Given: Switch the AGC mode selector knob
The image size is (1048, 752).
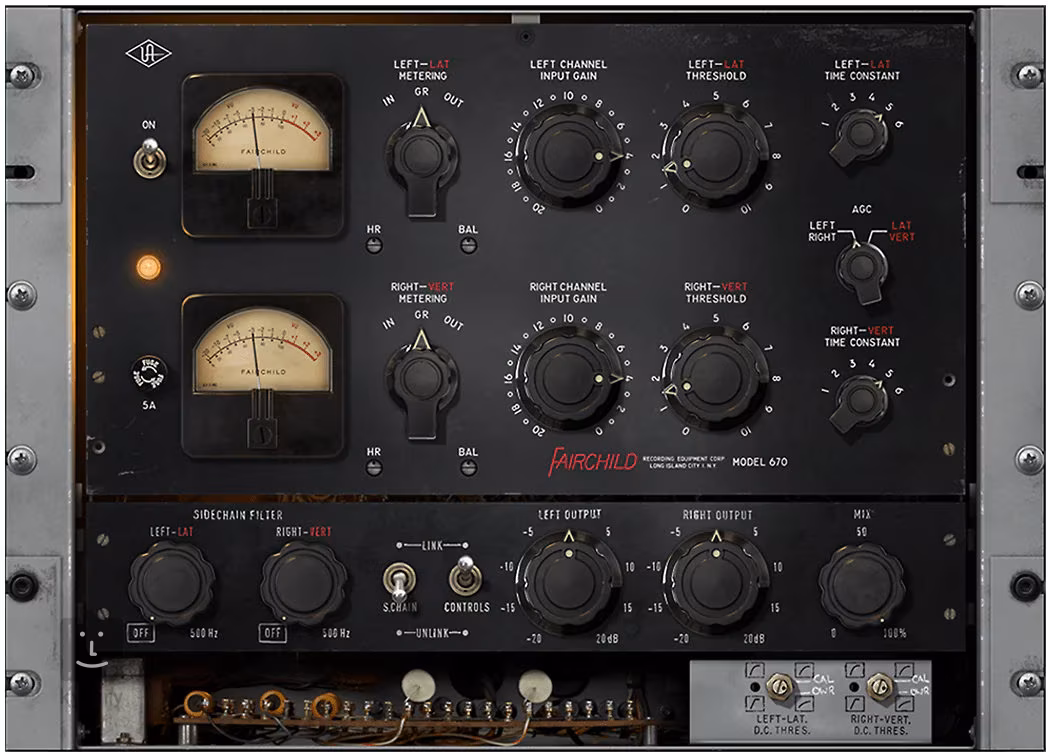Looking at the screenshot, I should tap(860, 266).
